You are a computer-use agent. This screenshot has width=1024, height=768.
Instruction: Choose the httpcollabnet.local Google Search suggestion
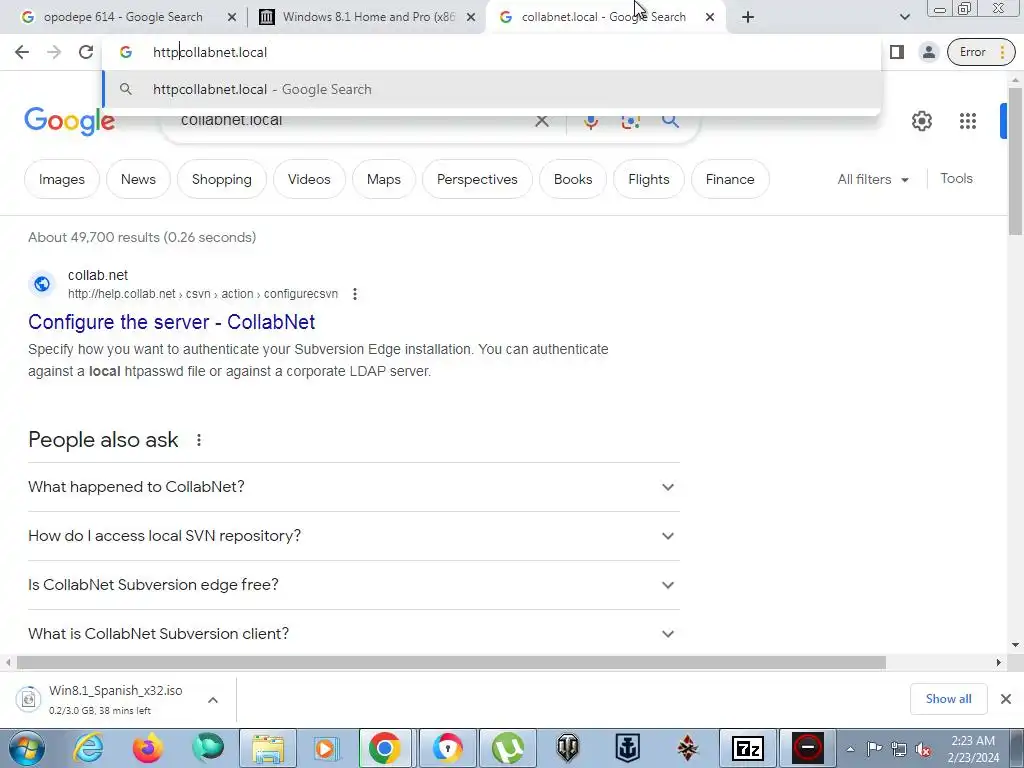[491, 89]
